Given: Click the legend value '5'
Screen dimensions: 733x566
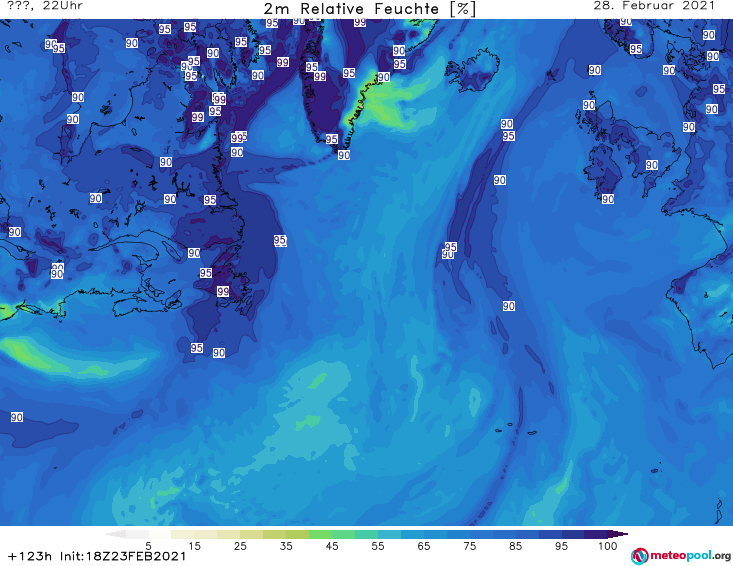Looking at the screenshot, I should (x=148, y=546).
